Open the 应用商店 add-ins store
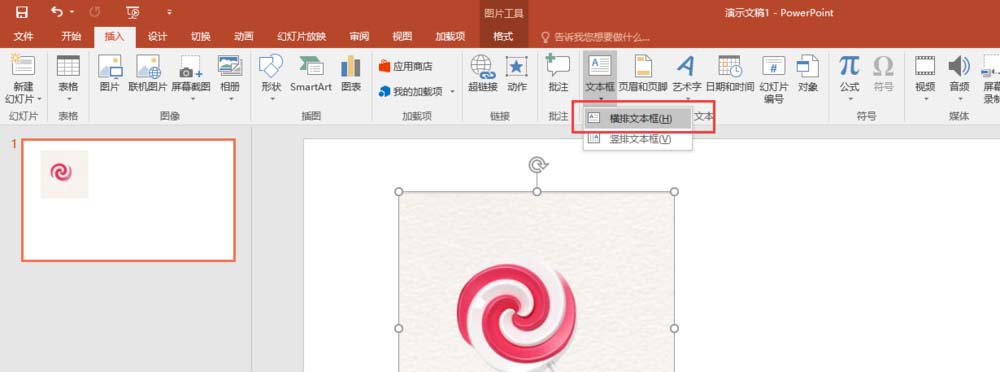This screenshot has width=1000, height=372. point(406,66)
